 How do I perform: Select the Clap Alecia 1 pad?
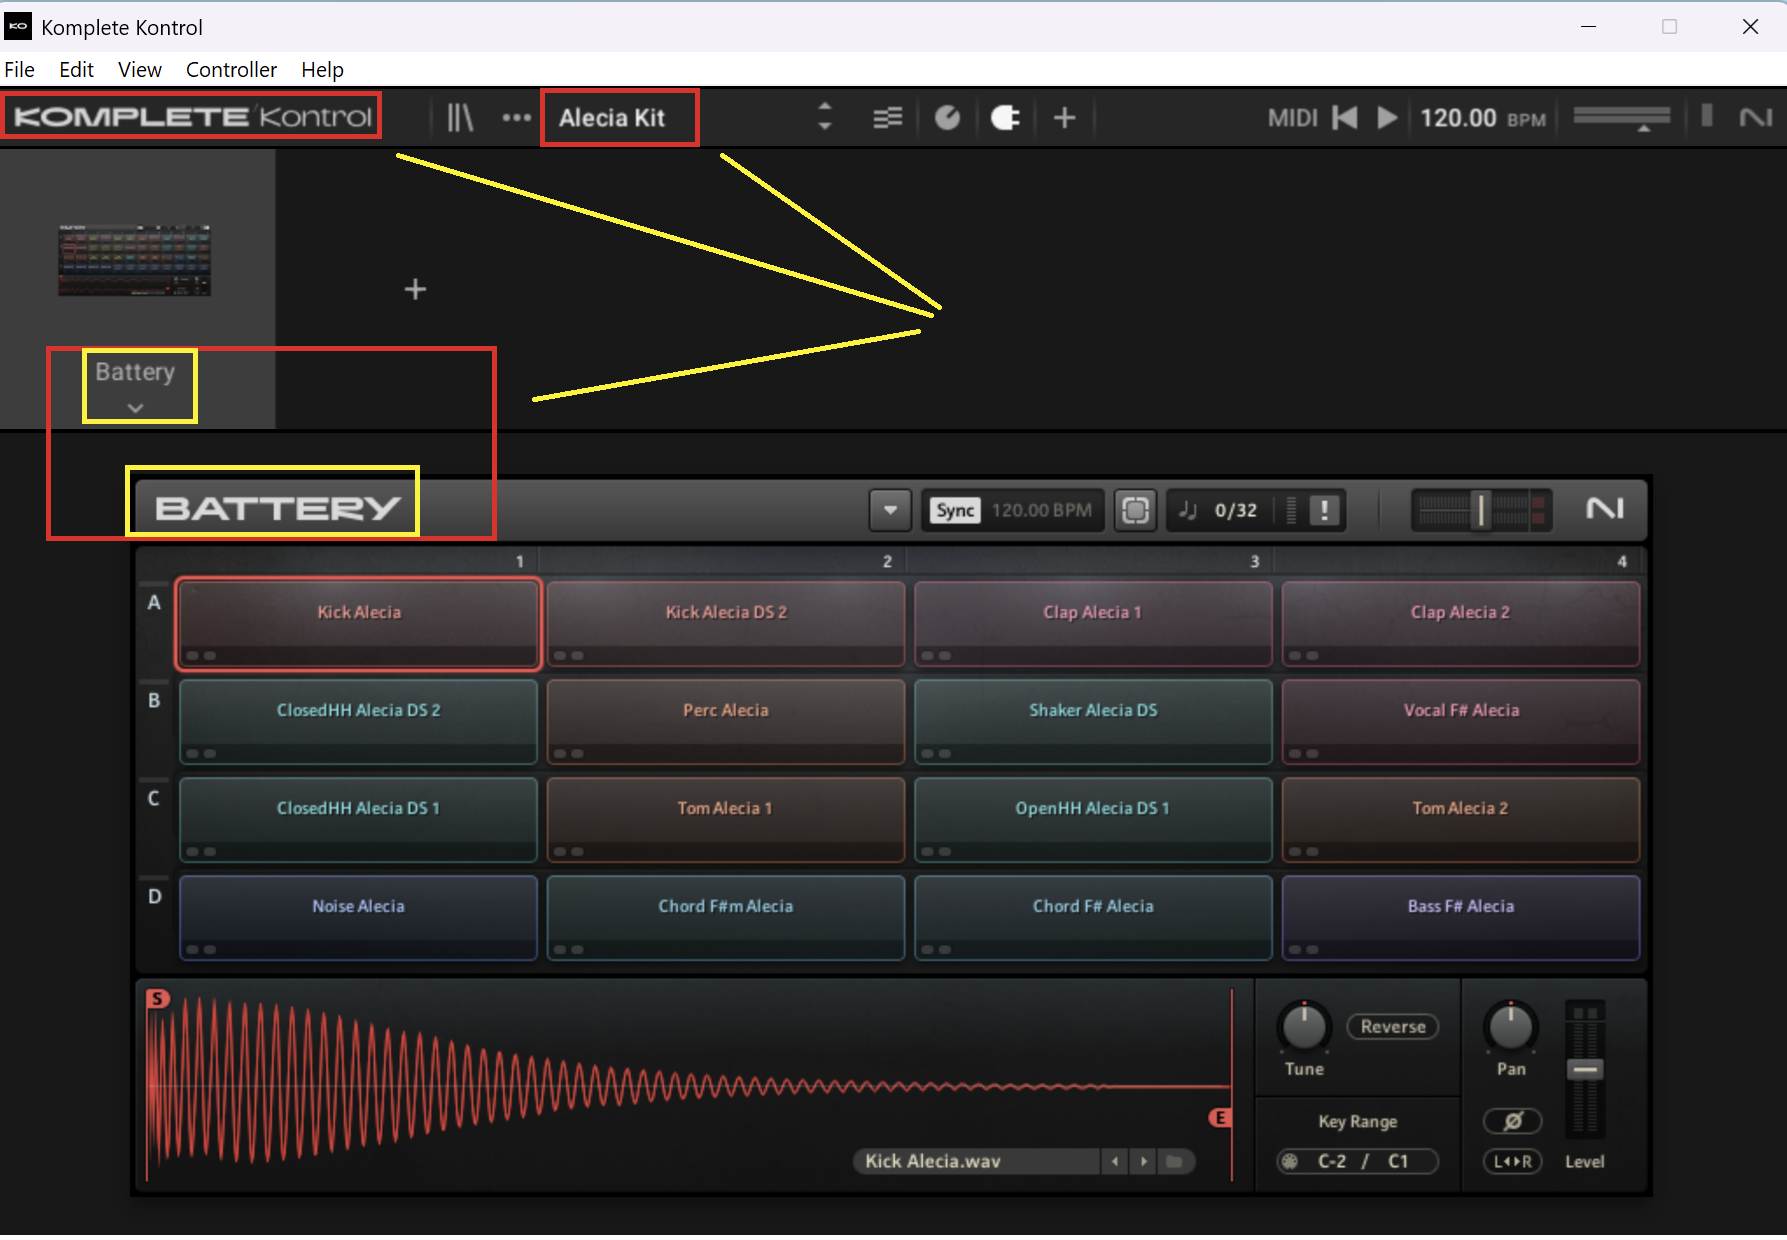click(x=1093, y=623)
